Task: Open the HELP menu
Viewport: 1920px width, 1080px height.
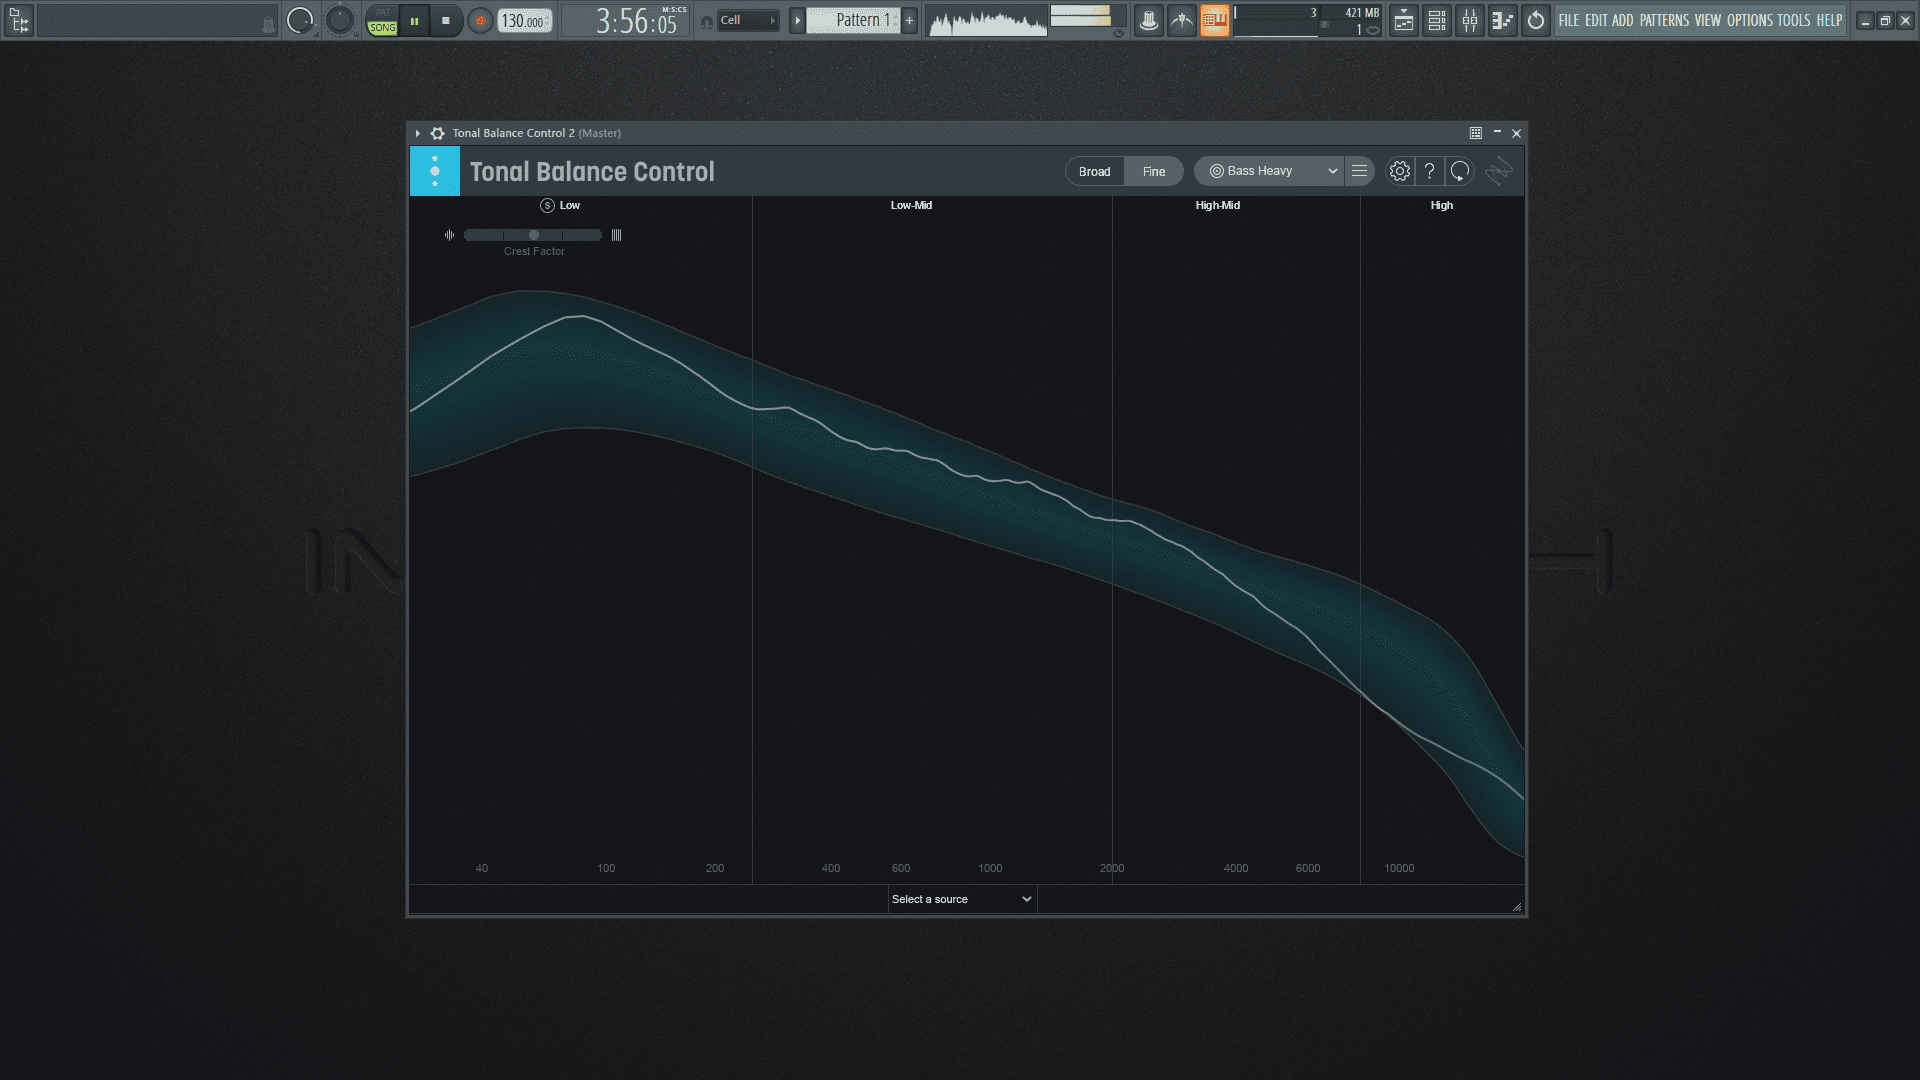Action: (1830, 20)
